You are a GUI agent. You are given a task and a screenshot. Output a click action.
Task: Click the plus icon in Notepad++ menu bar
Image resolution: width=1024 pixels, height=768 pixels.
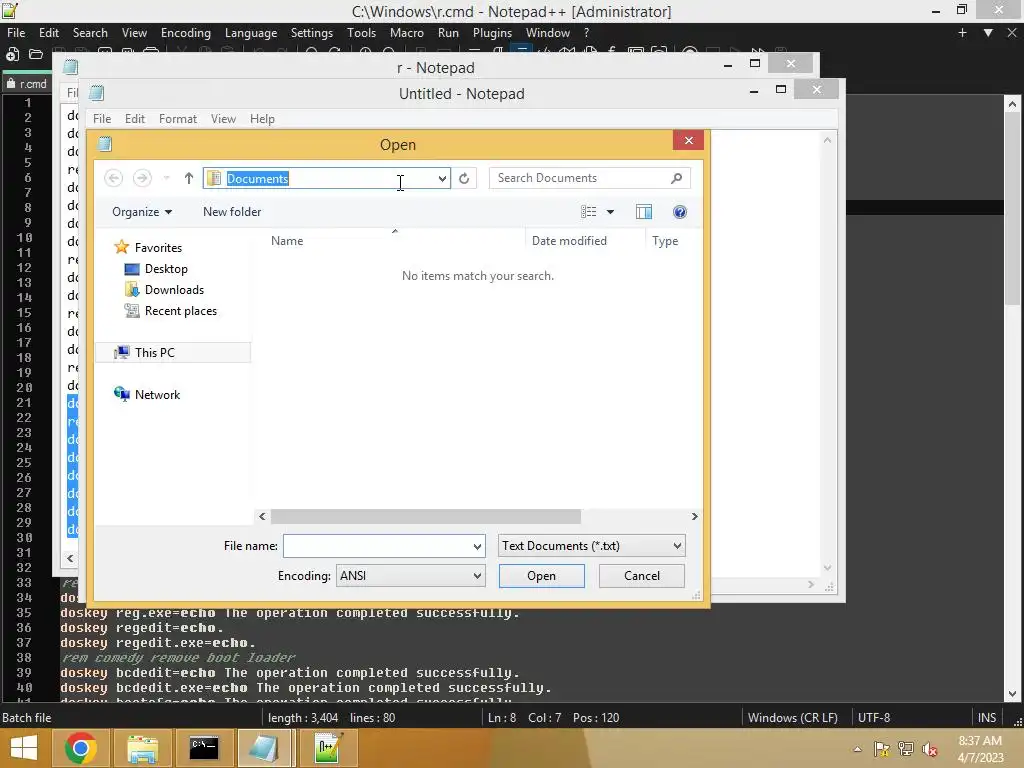tap(962, 33)
